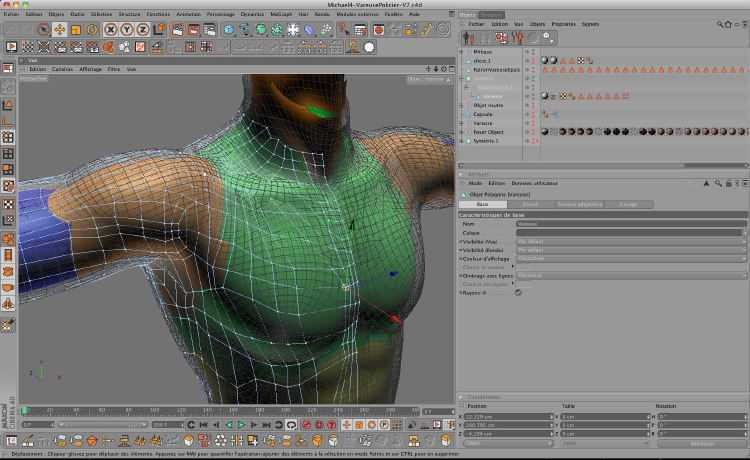This screenshot has height=460, width=750.
Task: Go to the start of the animation
Action: tap(203, 425)
